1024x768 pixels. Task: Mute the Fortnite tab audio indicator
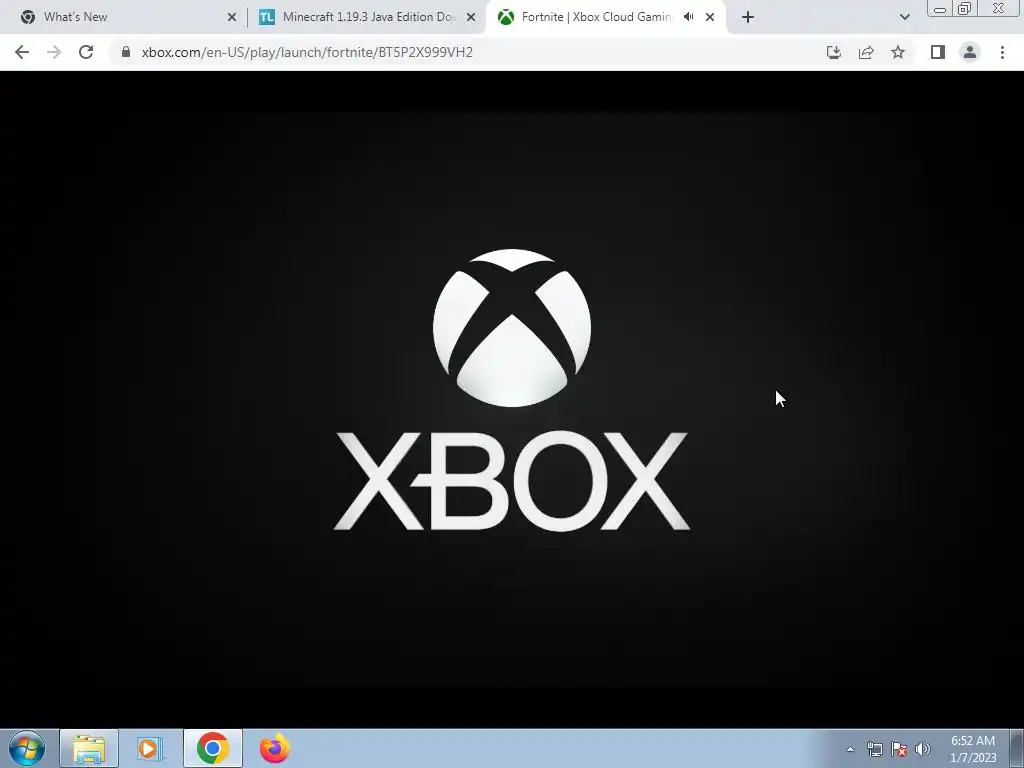[x=688, y=17]
